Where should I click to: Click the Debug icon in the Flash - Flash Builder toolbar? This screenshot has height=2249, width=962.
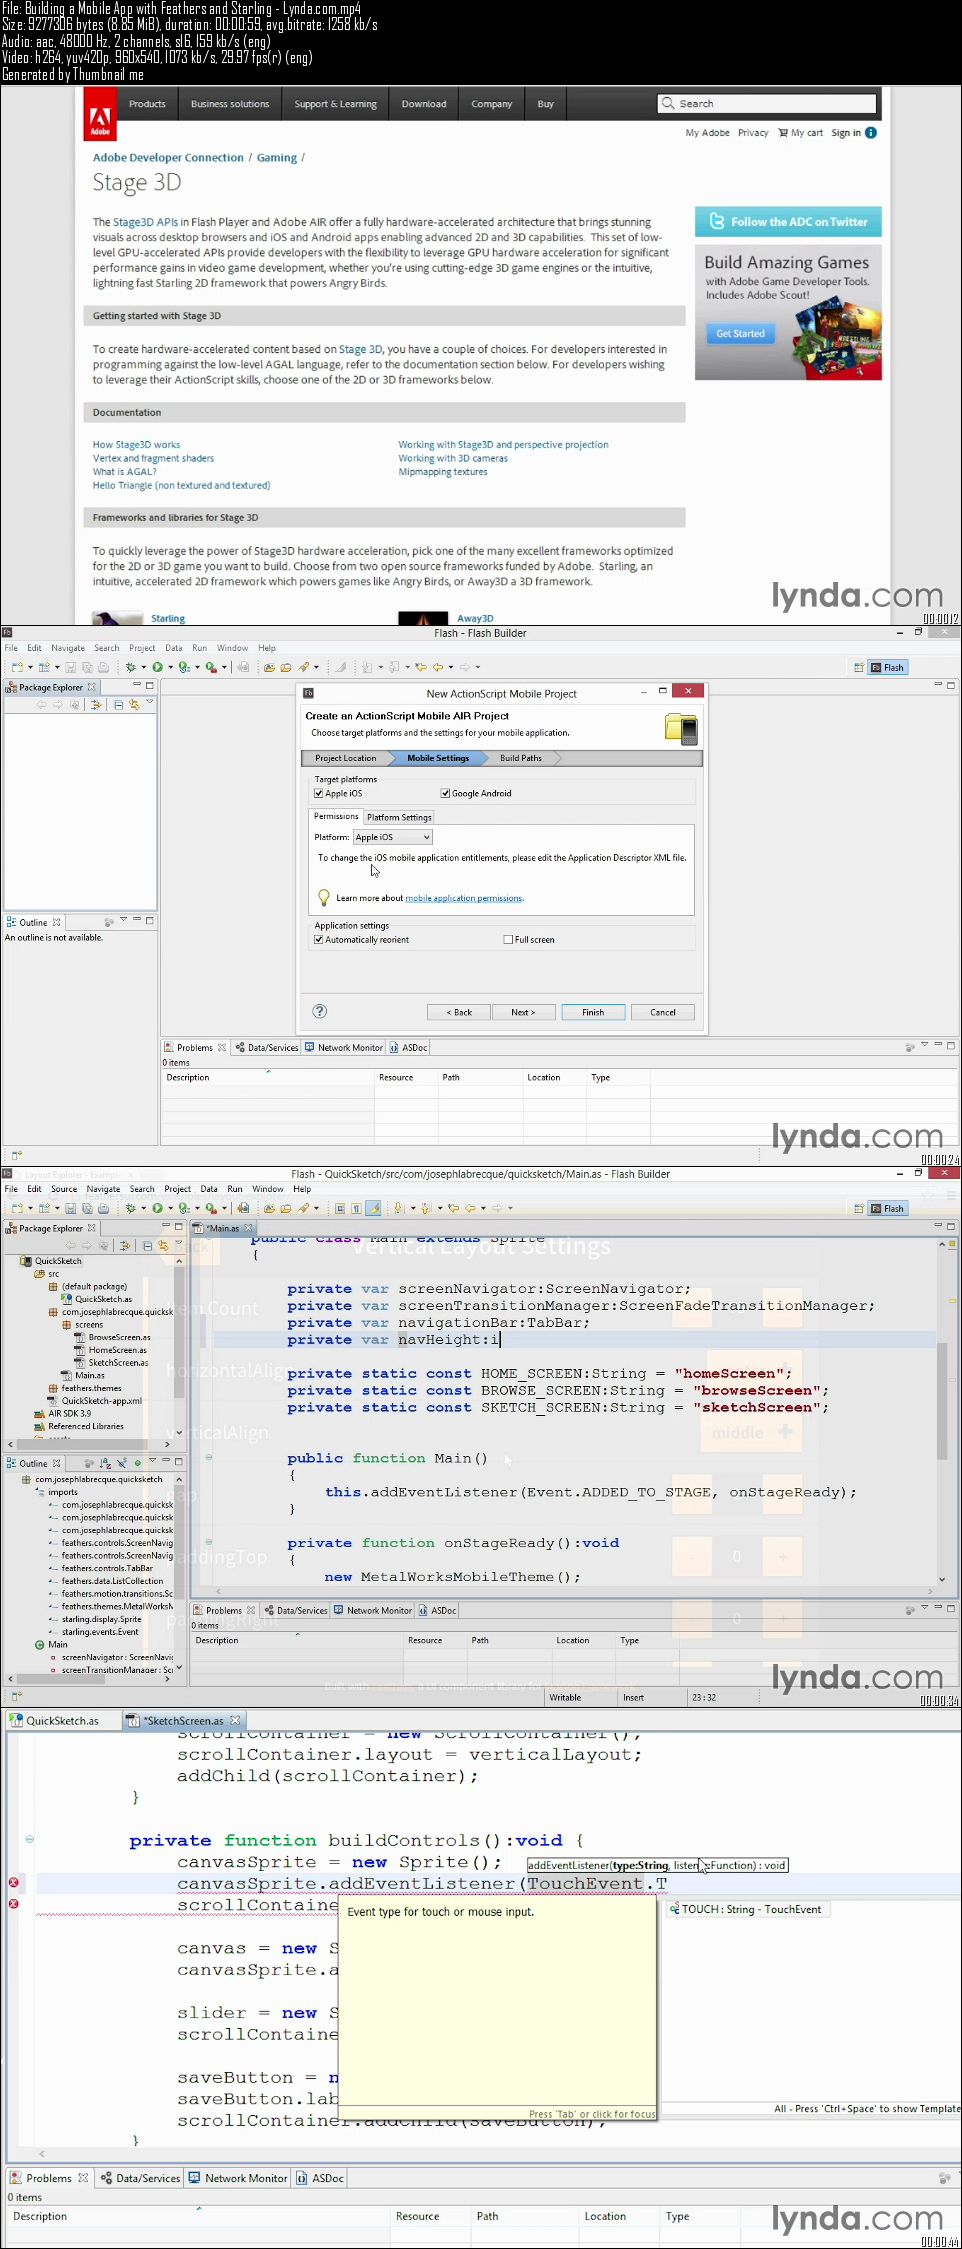pyautogui.click(x=130, y=667)
